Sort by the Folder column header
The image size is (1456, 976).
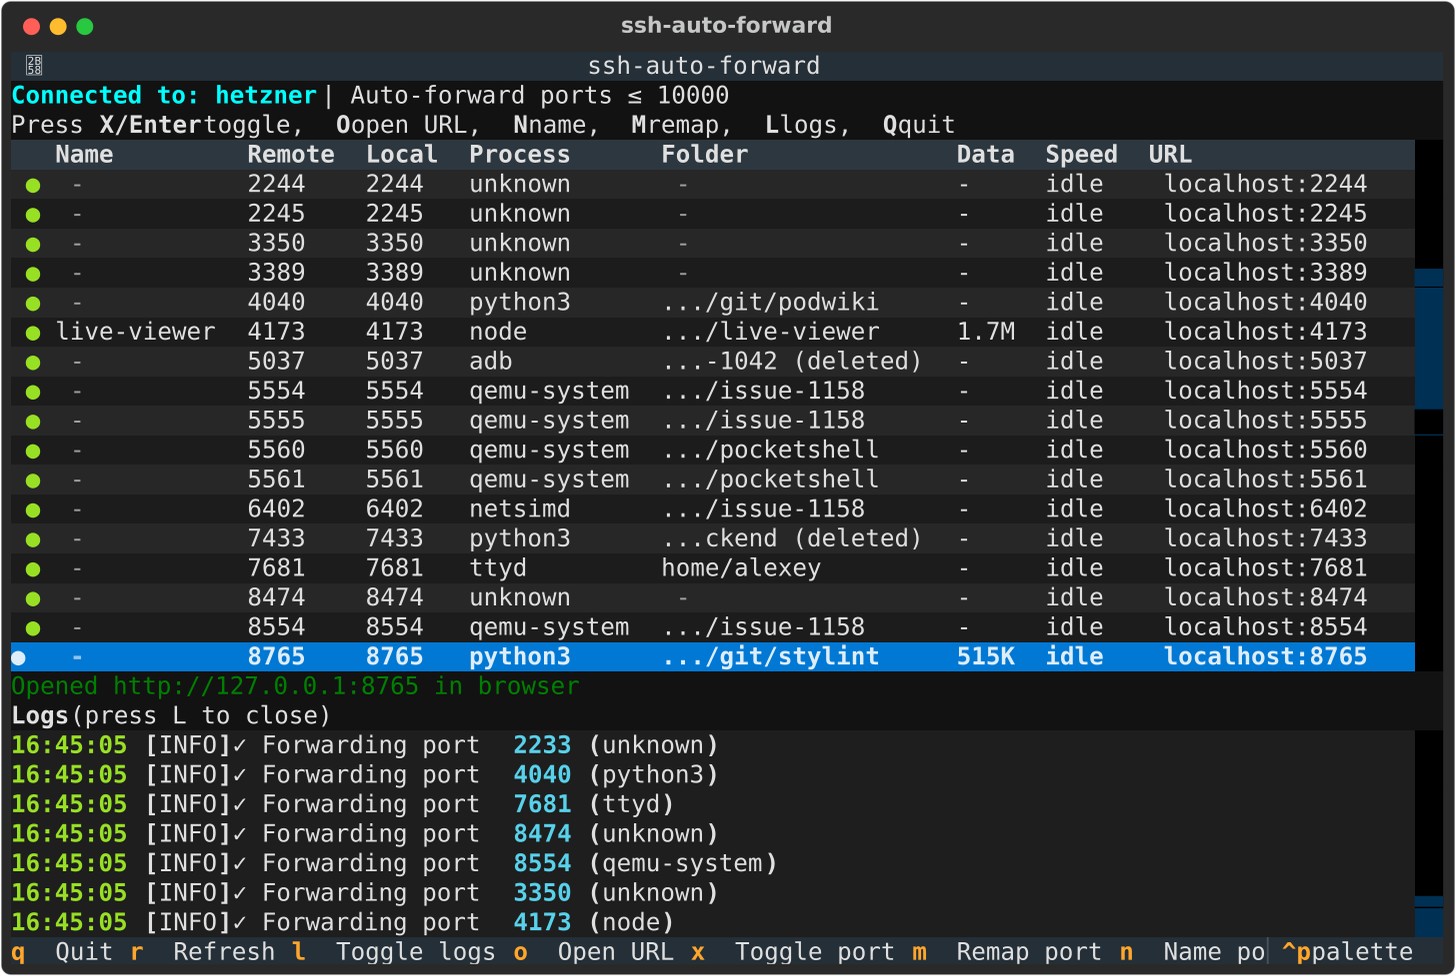pos(705,155)
